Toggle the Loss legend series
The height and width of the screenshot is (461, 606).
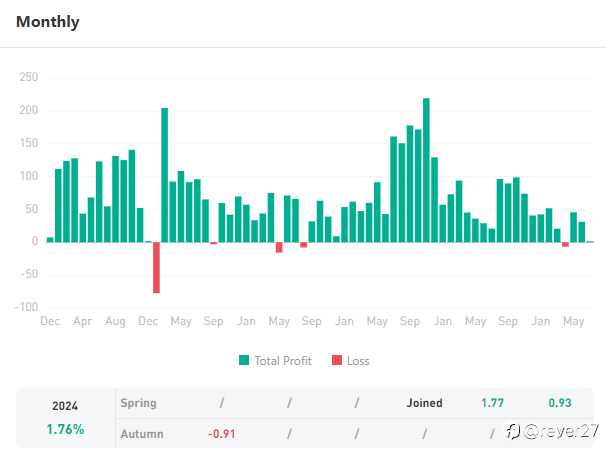click(x=358, y=360)
